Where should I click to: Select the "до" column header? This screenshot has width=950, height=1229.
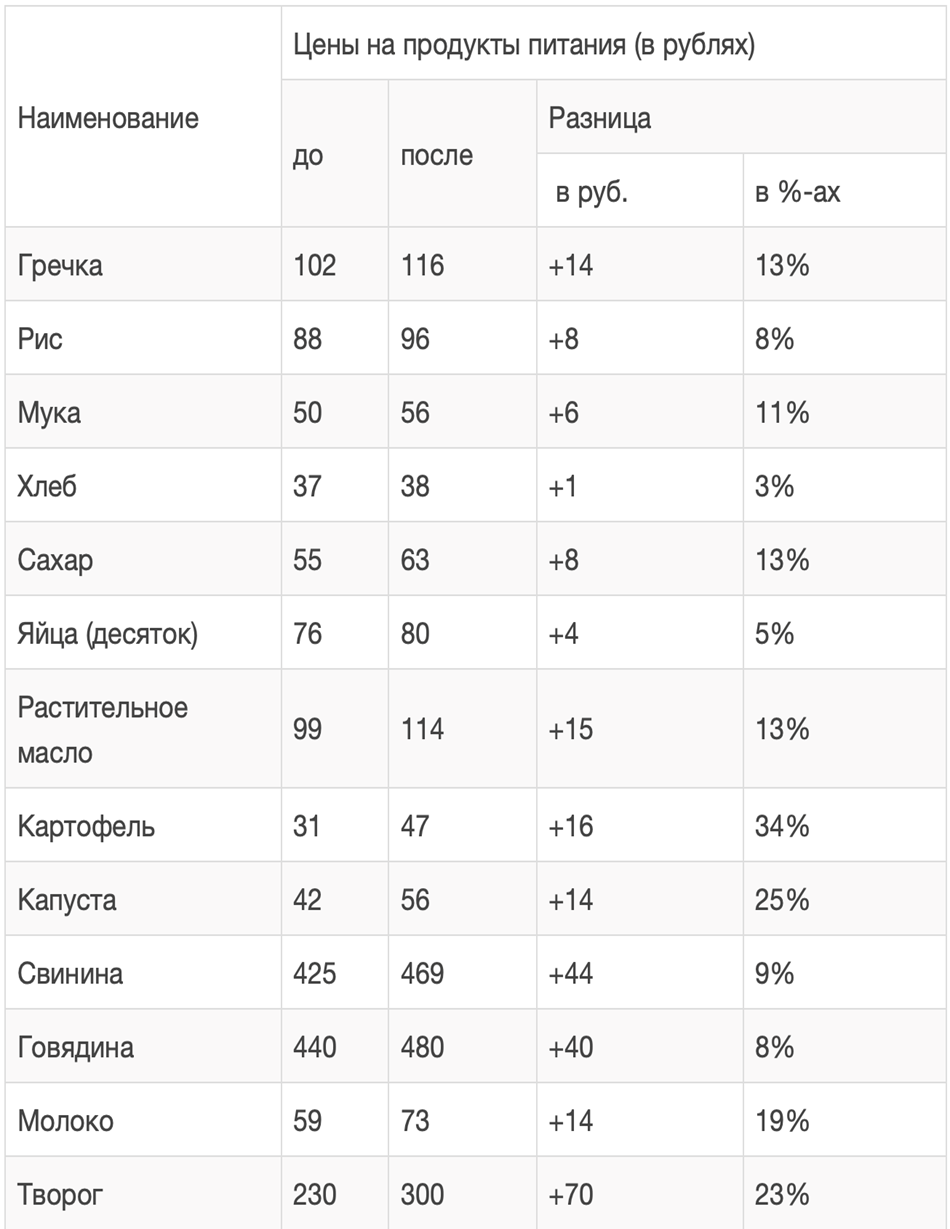click(308, 156)
